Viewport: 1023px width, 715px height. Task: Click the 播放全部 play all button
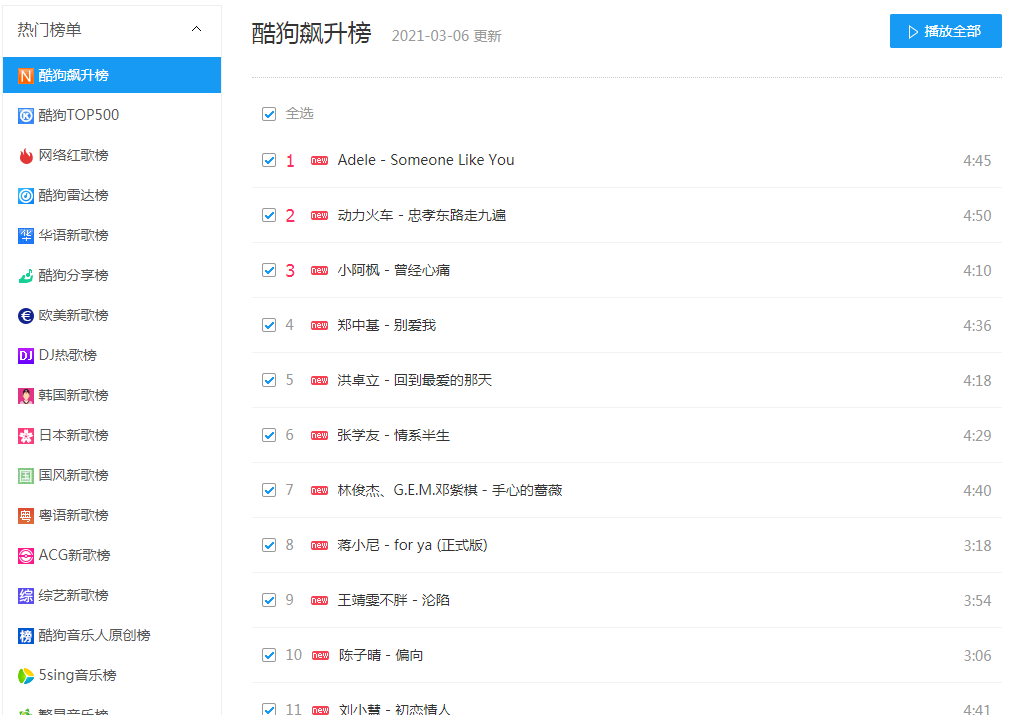coord(945,31)
